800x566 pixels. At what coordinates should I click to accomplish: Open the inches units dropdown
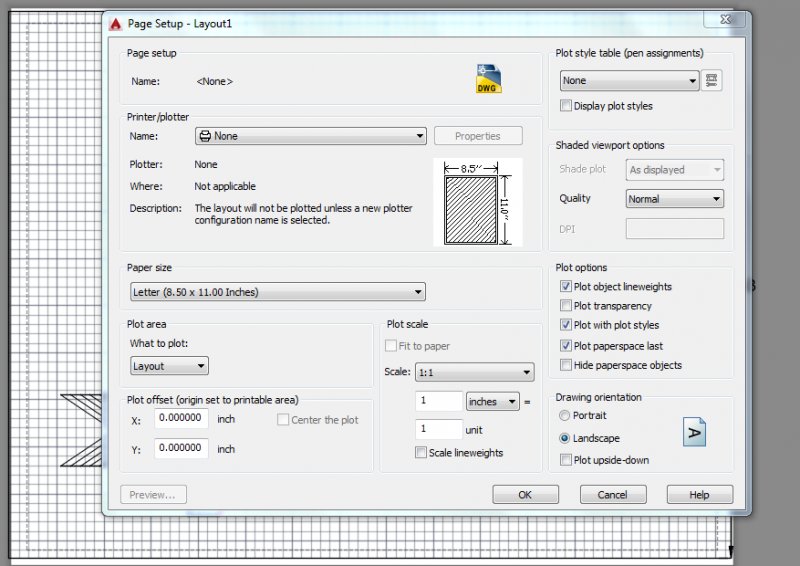(x=492, y=402)
